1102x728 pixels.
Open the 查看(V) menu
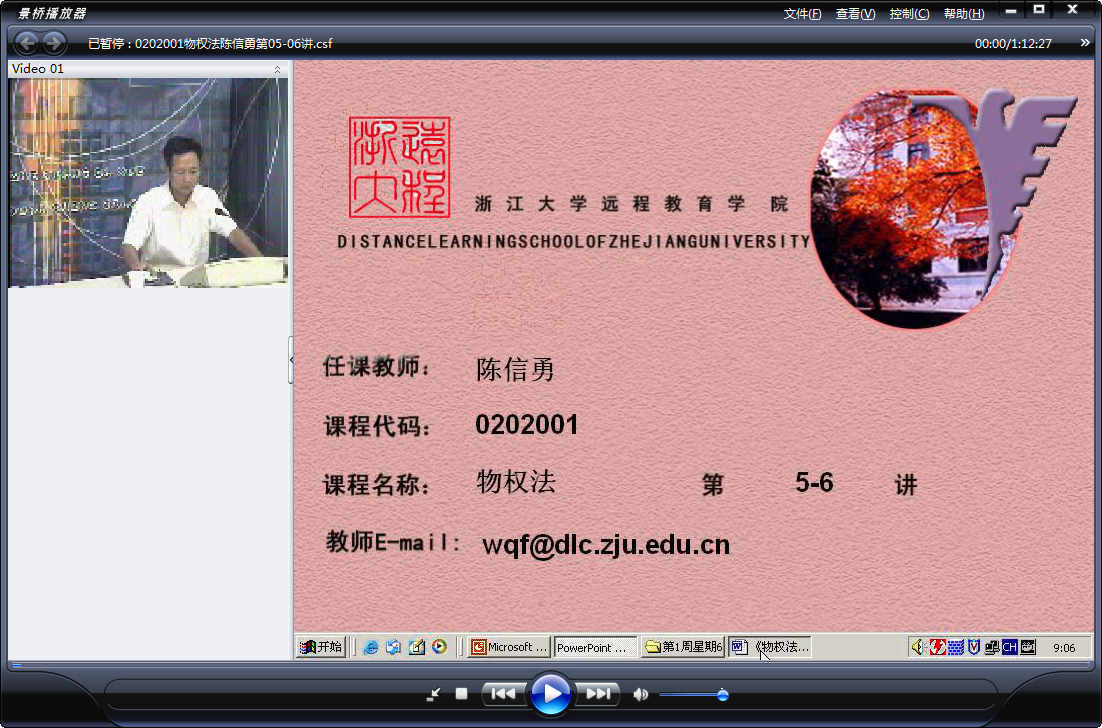point(855,14)
